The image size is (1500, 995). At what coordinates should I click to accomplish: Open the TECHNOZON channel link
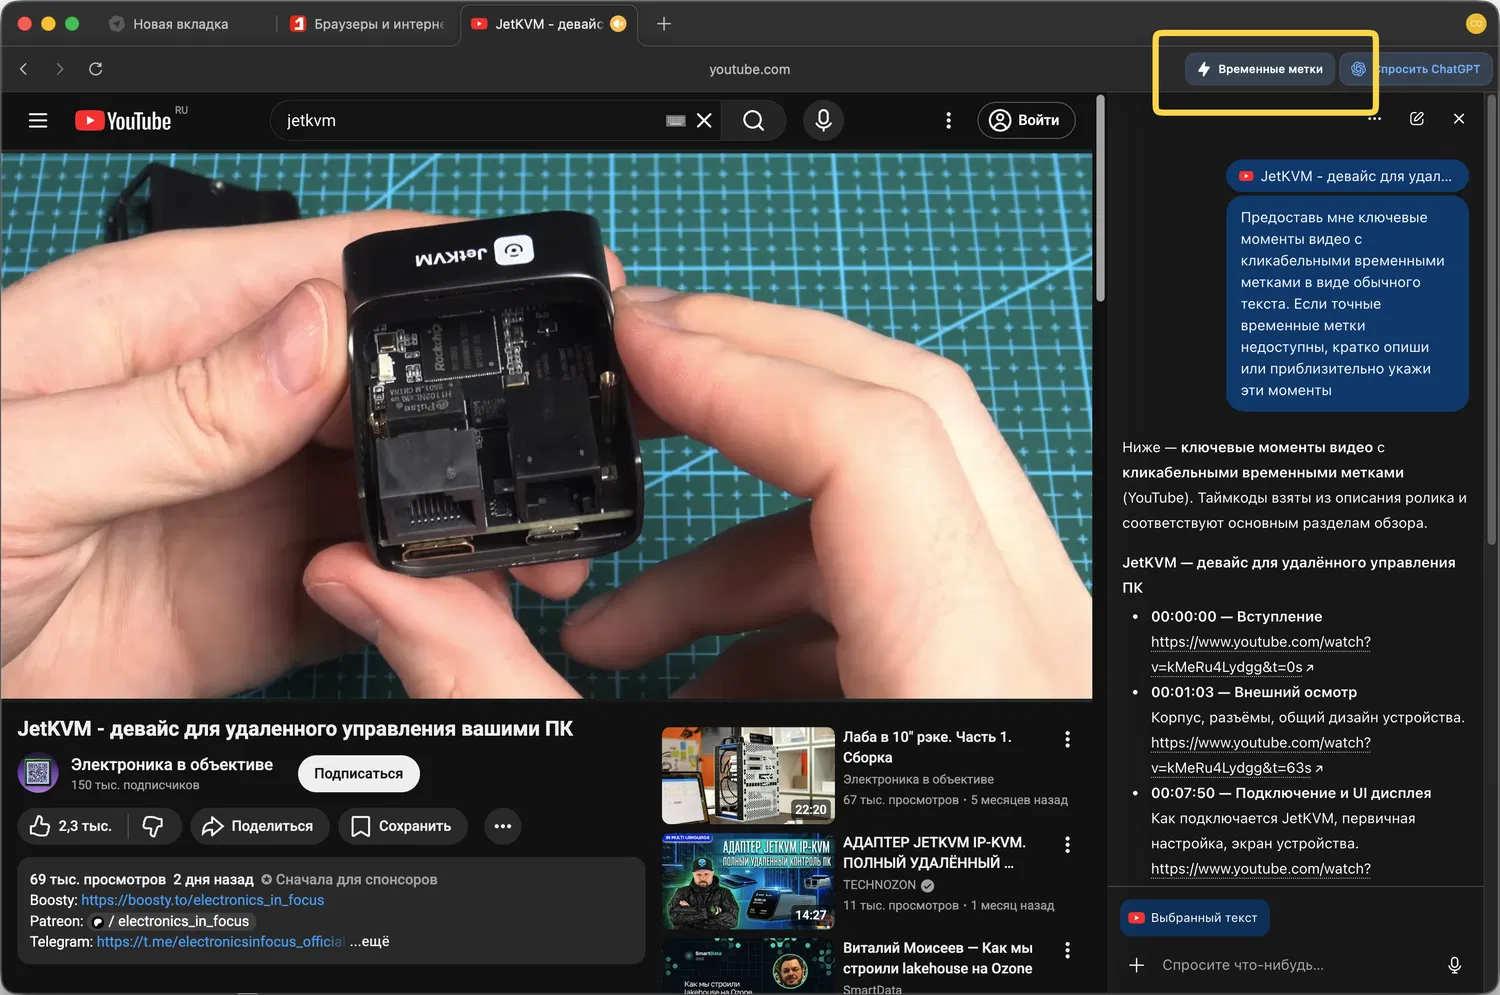[879, 885]
